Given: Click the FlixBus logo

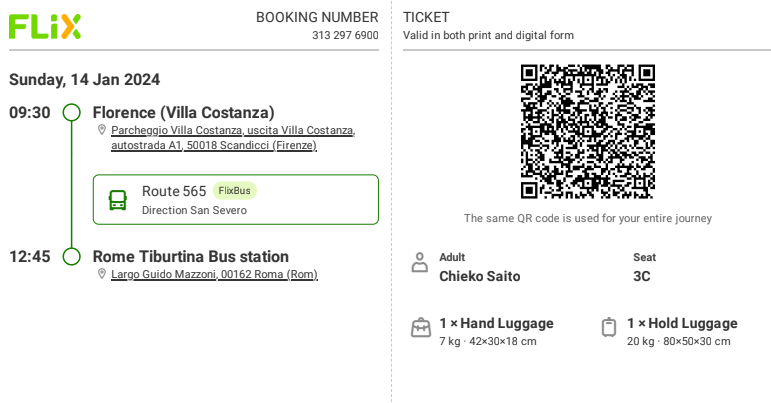Looking at the screenshot, I should 45,27.
